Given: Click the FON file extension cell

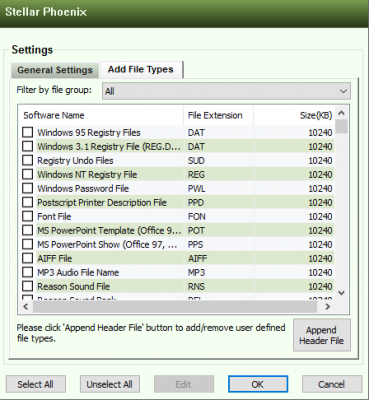Looking at the screenshot, I should coord(218,217).
